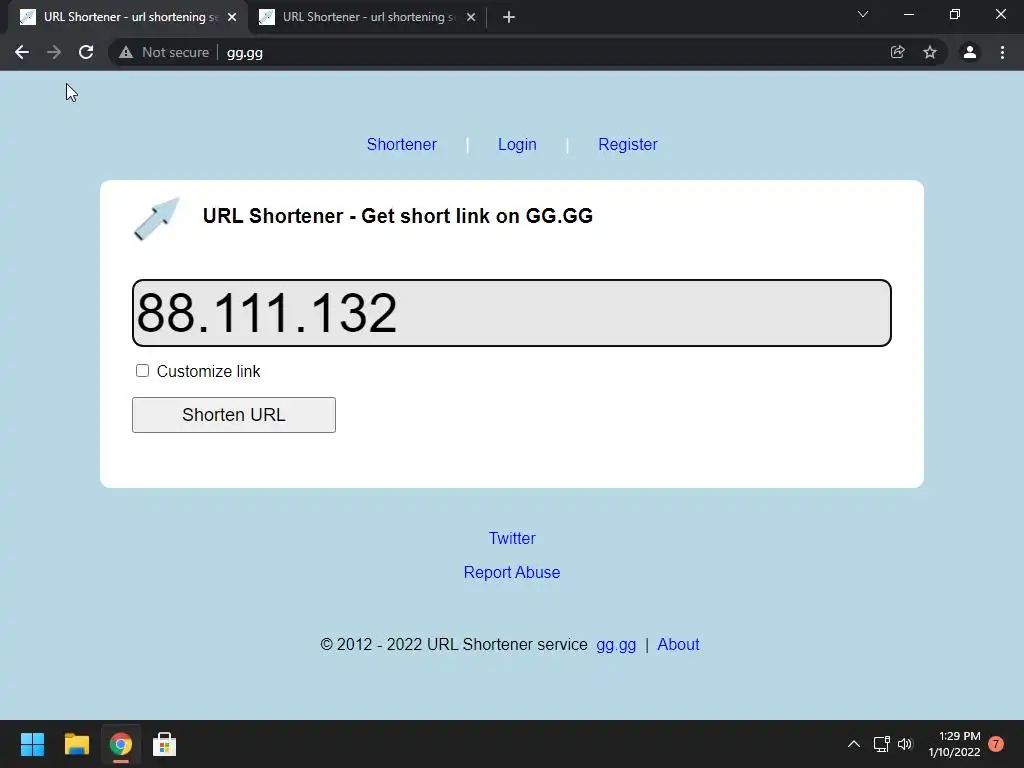Go back using the browser back arrow

22,52
